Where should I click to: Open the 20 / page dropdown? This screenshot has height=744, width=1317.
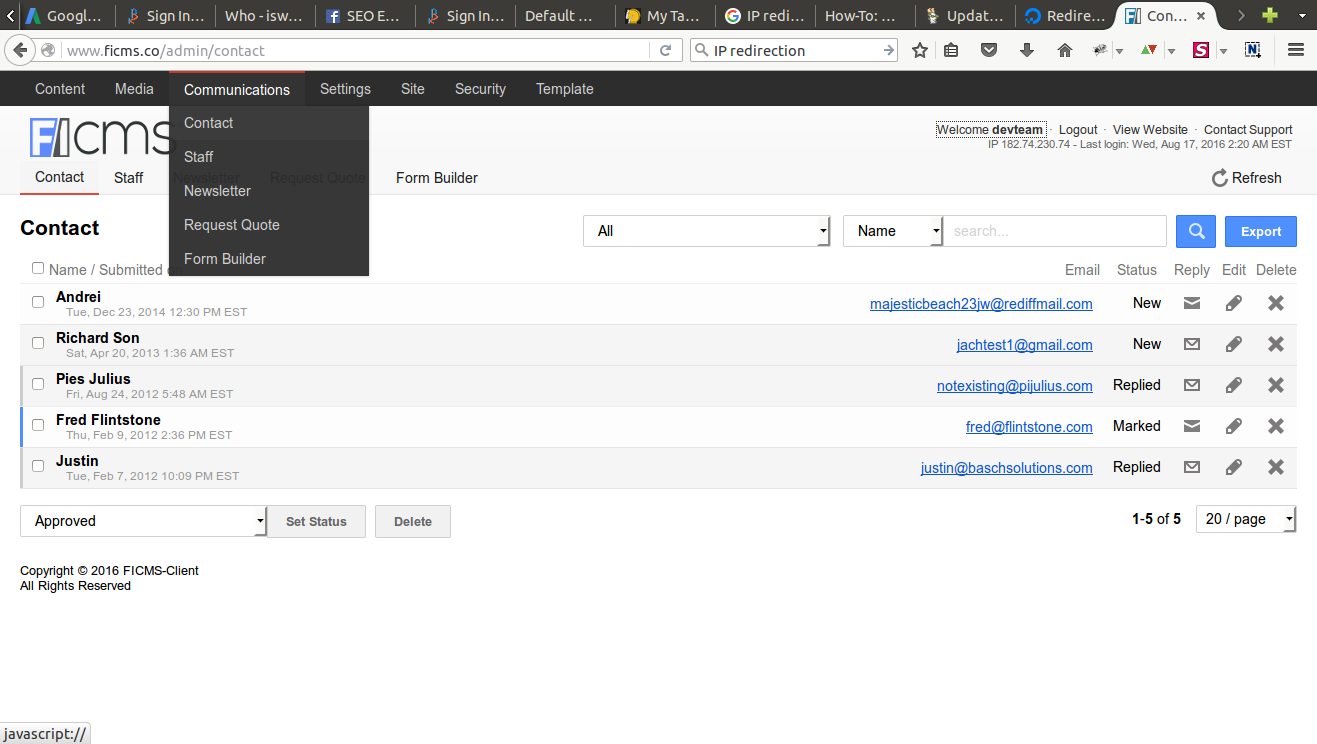1245,519
